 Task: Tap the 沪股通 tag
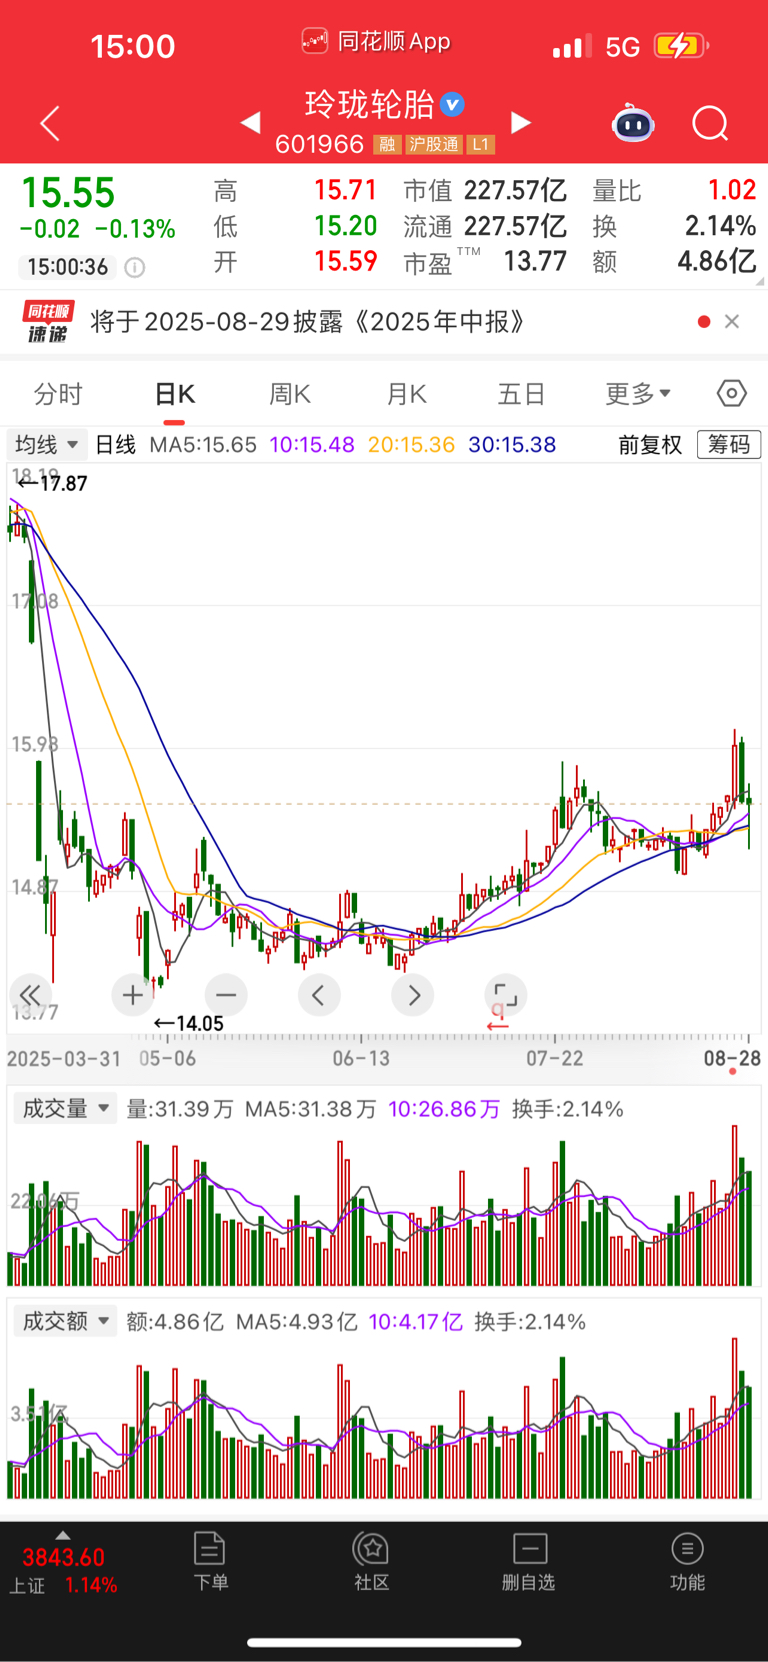pyautogui.click(x=434, y=144)
